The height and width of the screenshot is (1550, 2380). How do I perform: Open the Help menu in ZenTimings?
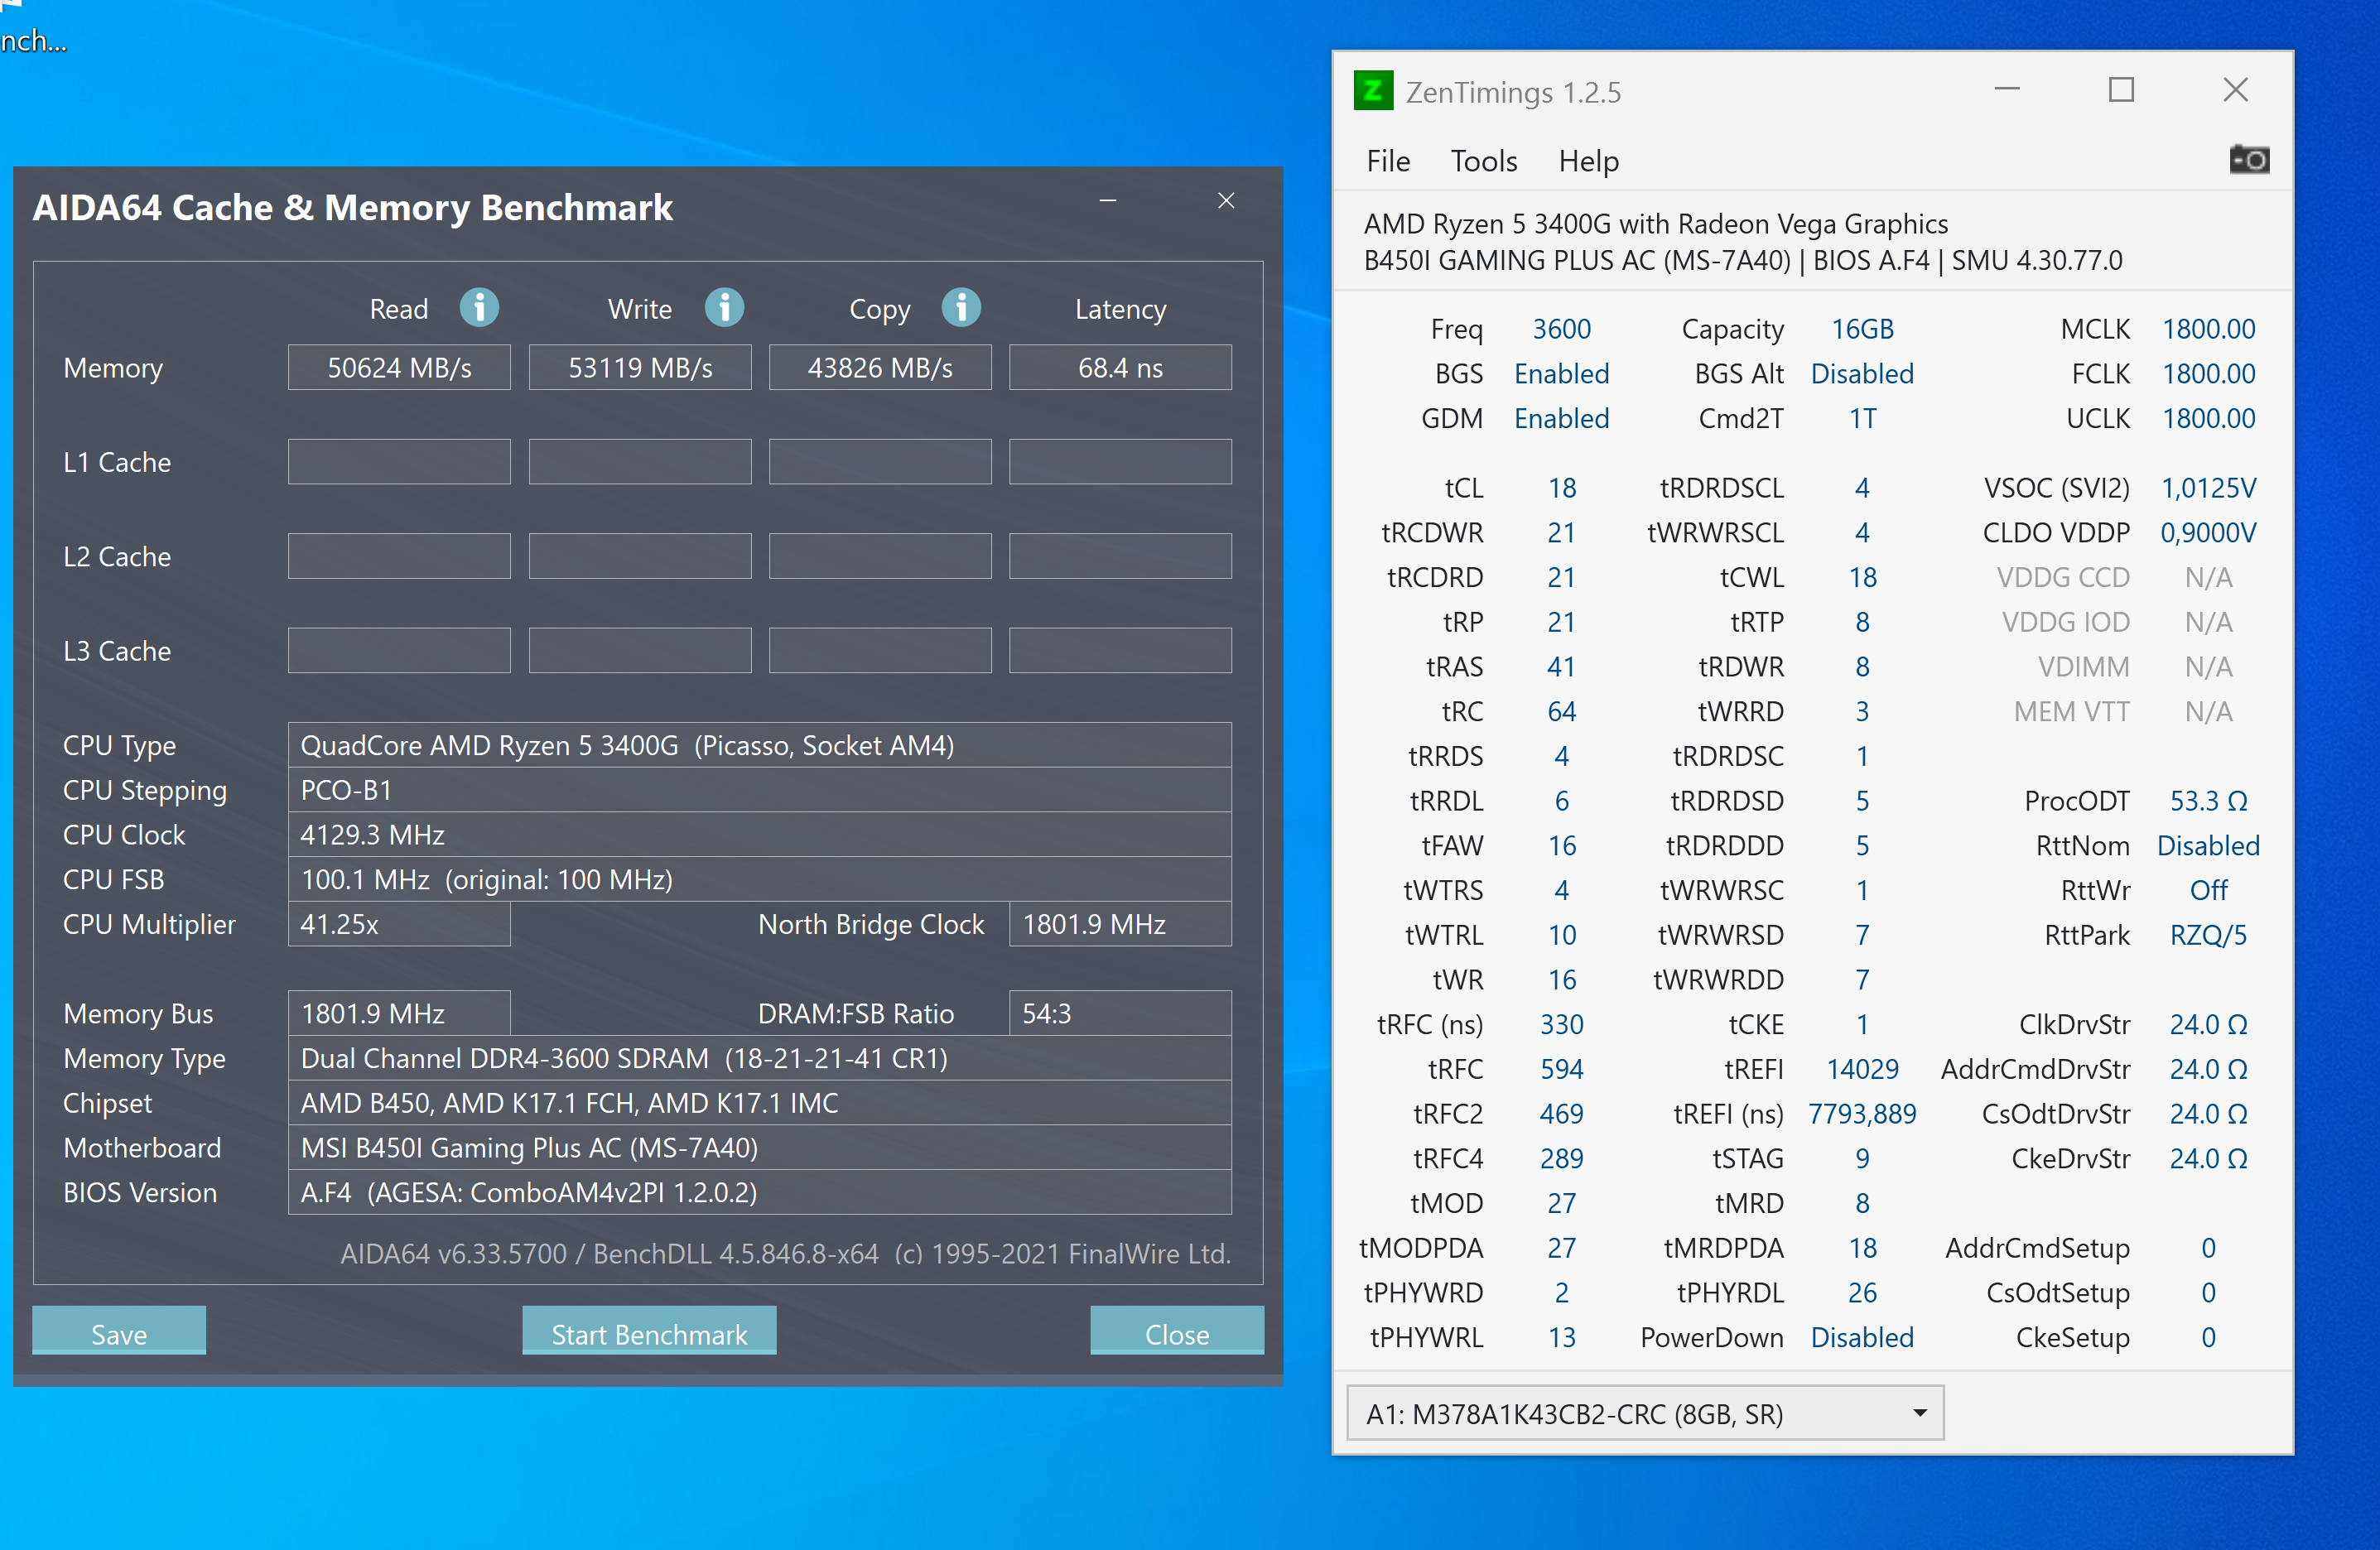1588,161
